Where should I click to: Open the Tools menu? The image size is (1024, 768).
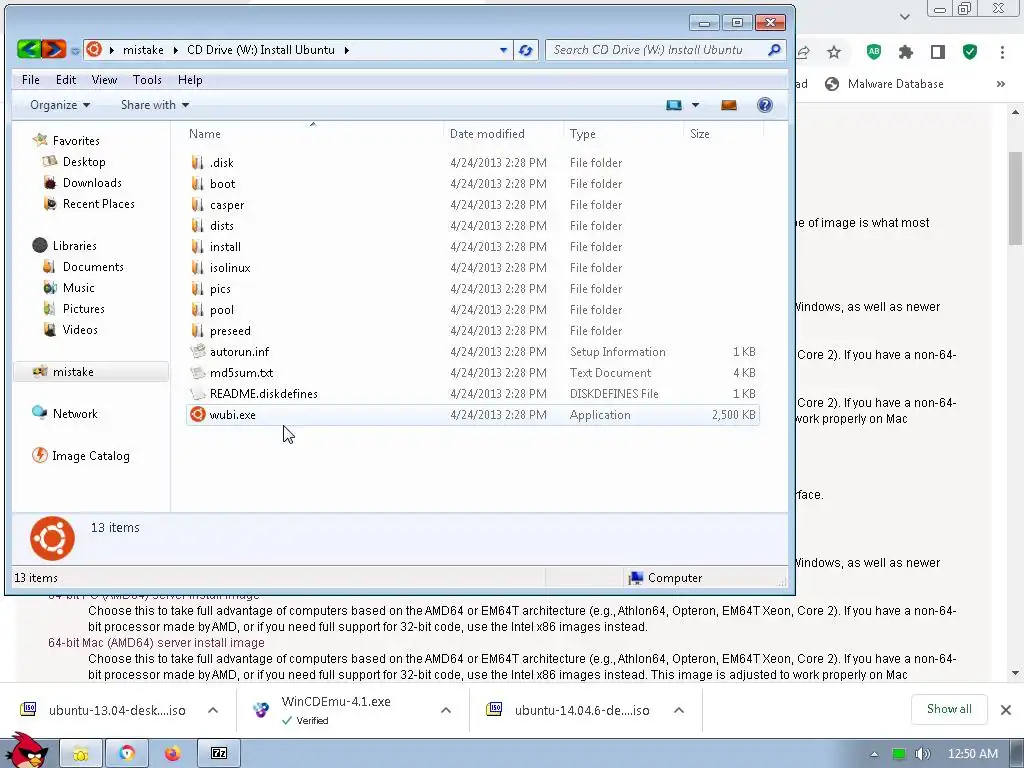[x=147, y=80]
